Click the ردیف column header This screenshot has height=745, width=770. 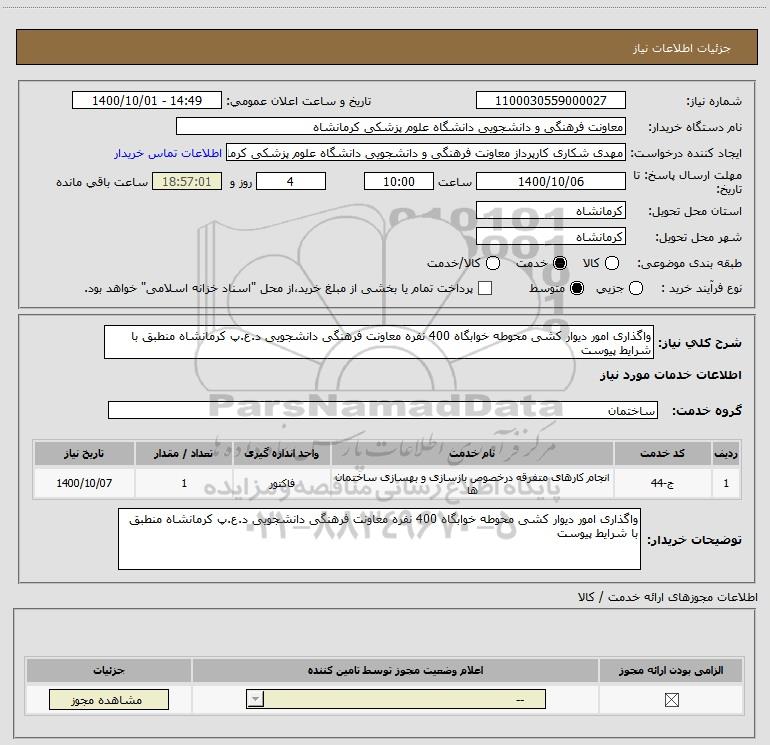[726, 453]
